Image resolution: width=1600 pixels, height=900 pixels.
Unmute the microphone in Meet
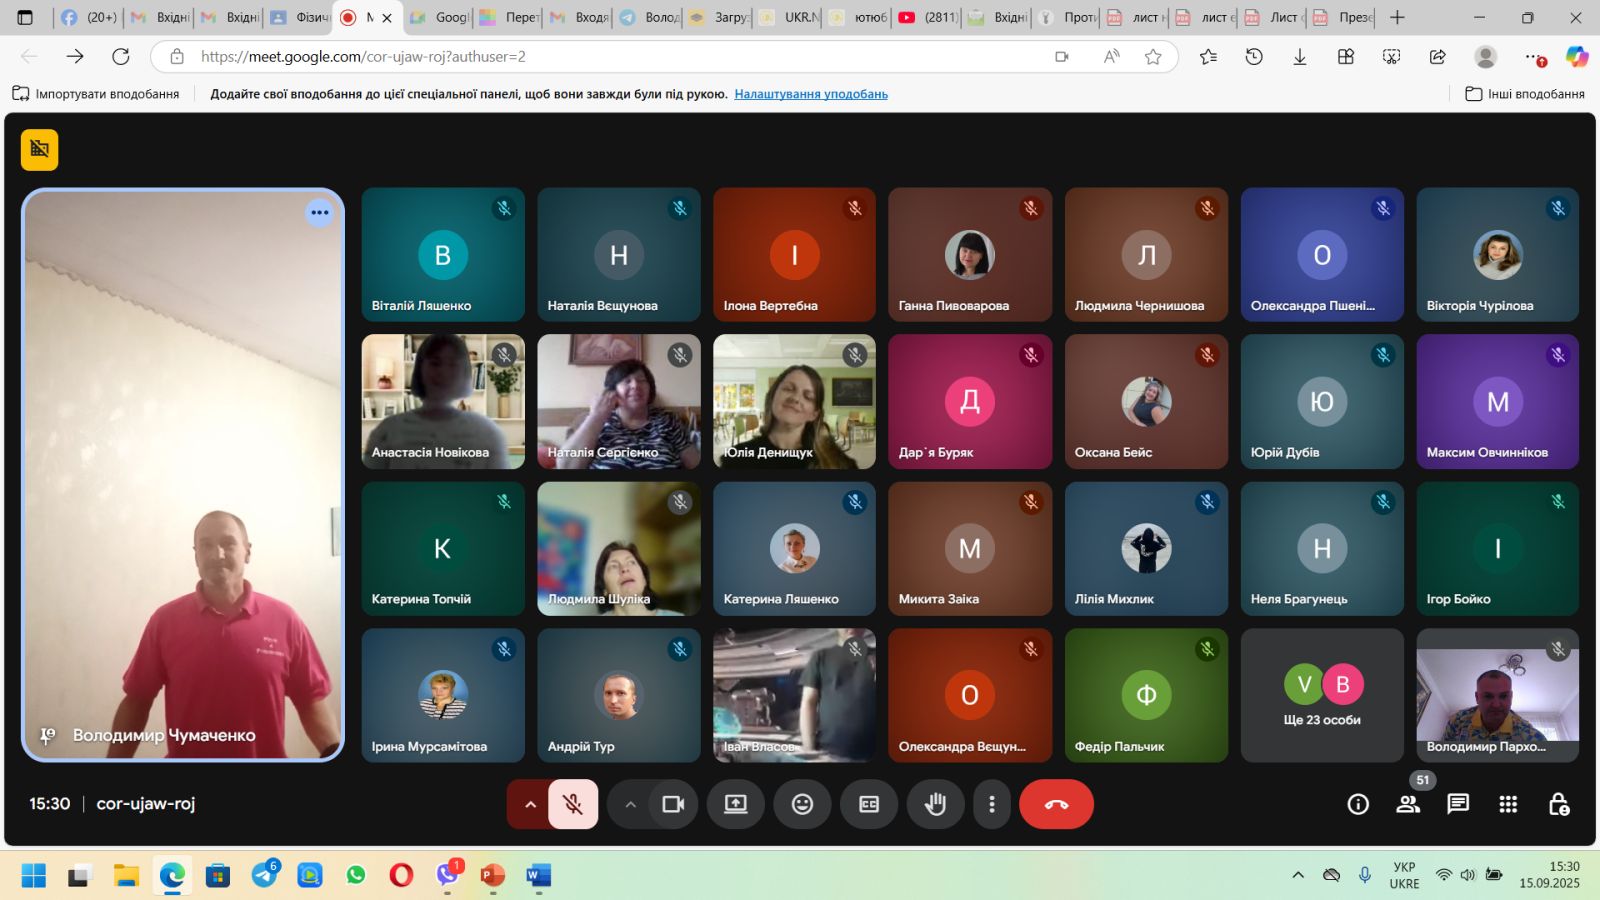tap(573, 804)
